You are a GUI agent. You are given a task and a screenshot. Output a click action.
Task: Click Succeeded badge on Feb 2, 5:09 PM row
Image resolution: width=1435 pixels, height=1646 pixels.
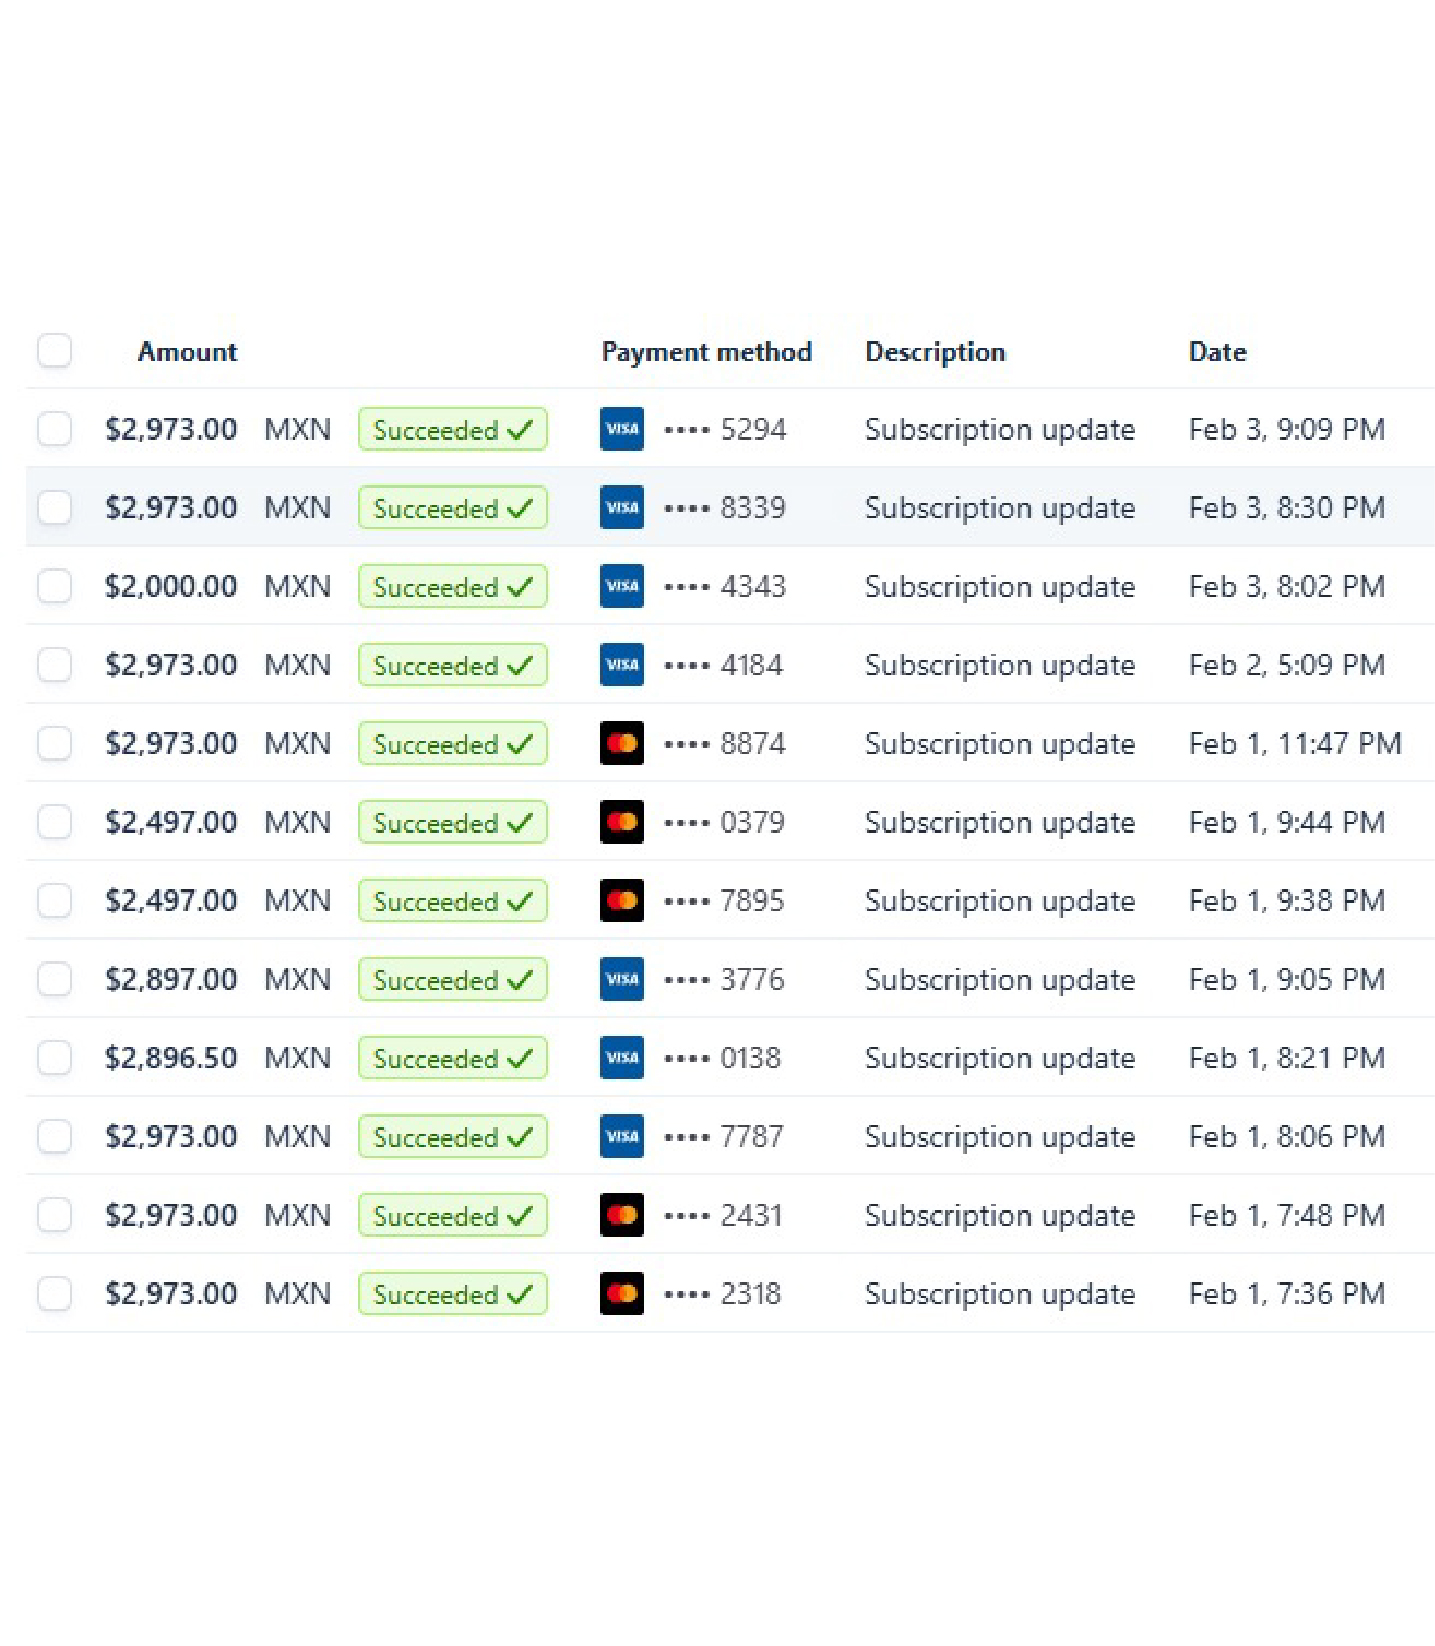pos(452,665)
